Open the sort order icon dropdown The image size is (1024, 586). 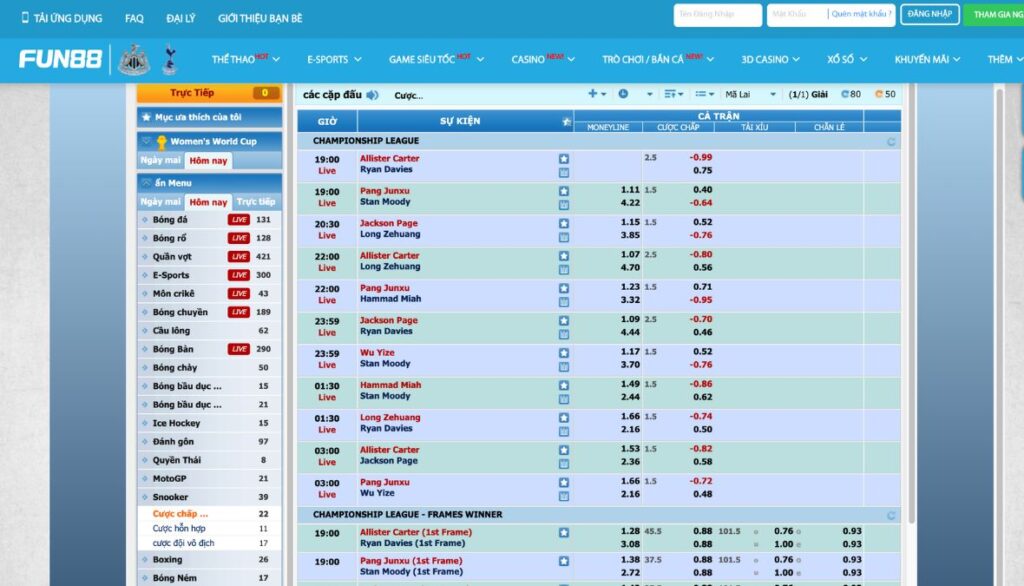tap(673, 94)
